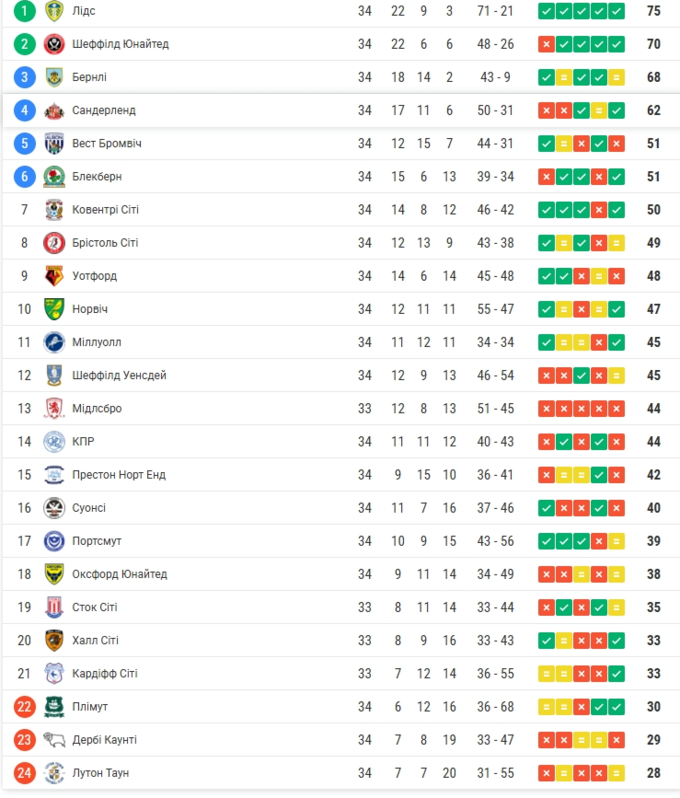Screen dimensions: 680x798
Task: Click the Norwich (Норвіч) crest icon
Action: [54, 309]
